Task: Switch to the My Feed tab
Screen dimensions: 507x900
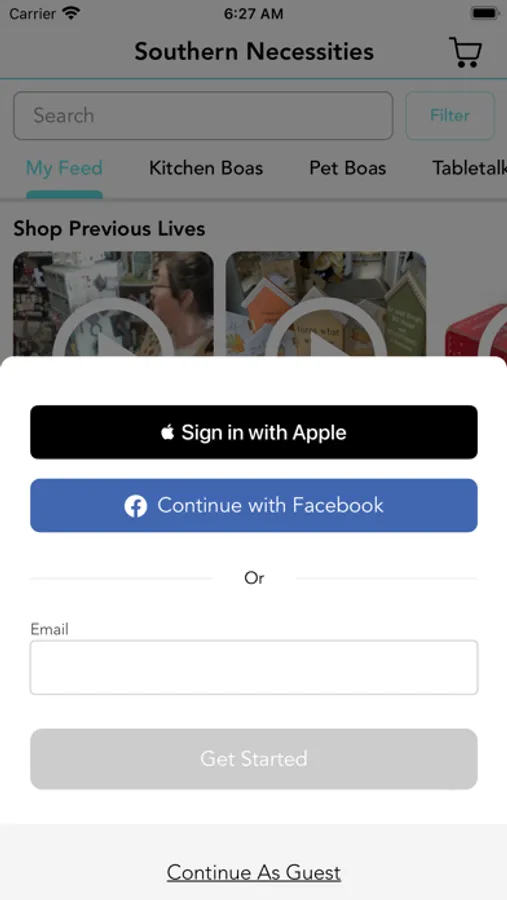Action: tap(64, 168)
